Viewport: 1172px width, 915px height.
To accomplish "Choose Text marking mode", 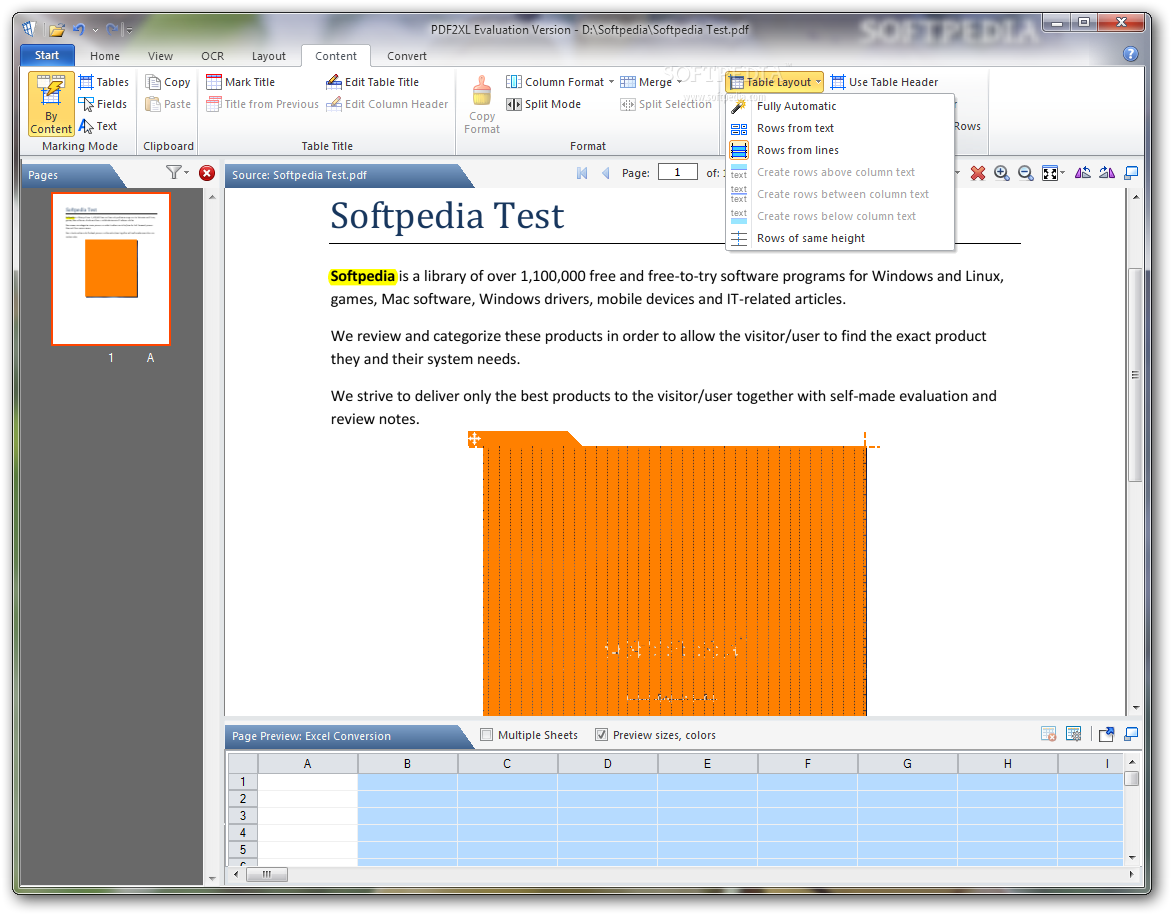I will (x=98, y=126).
